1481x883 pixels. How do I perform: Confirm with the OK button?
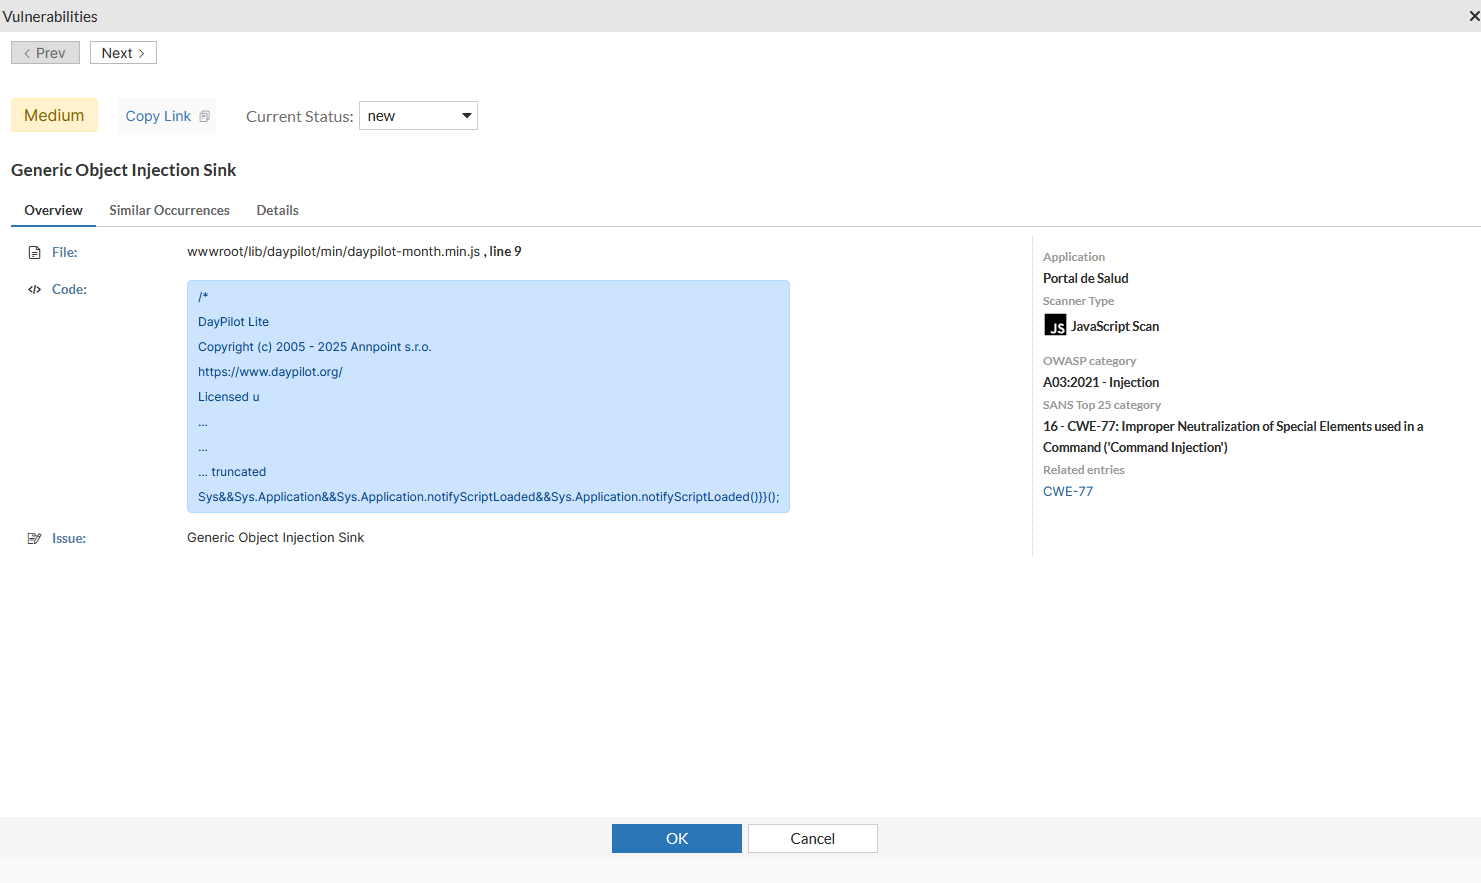click(x=677, y=839)
